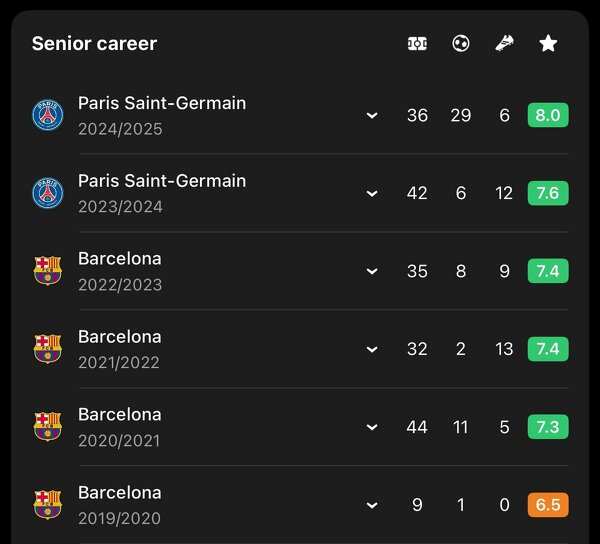Click the Barcelona crest for 2022/2023
The width and height of the screenshot is (600, 544).
pos(47,271)
